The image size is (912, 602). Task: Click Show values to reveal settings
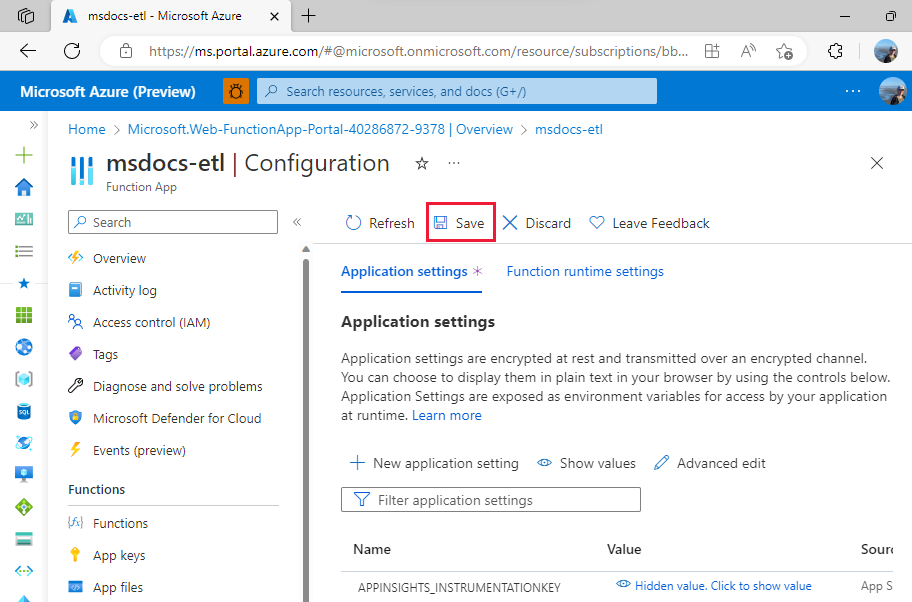coord(586,463)
